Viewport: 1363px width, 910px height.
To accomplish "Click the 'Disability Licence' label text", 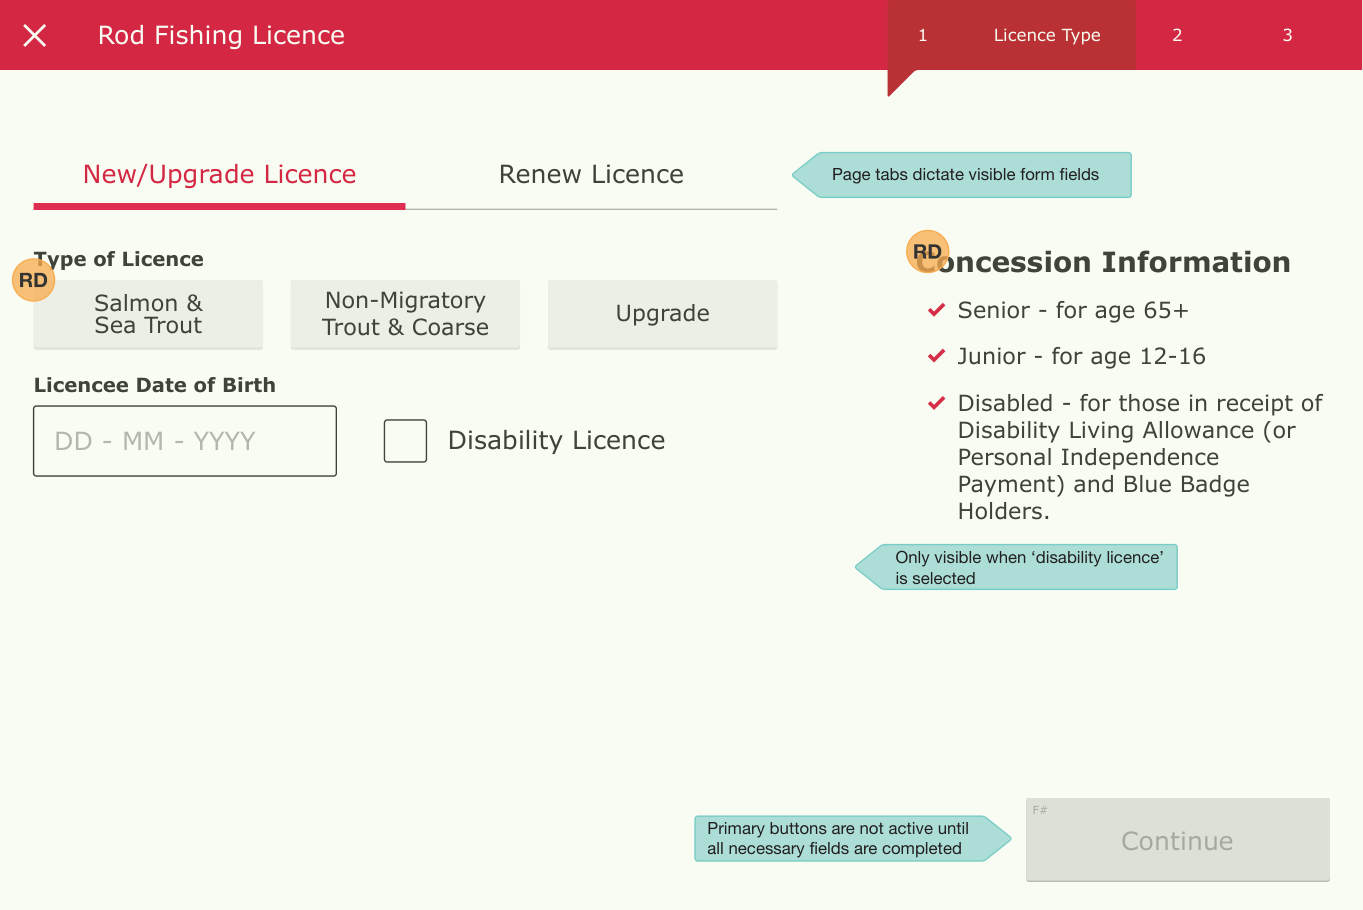I will click(556, 441).
